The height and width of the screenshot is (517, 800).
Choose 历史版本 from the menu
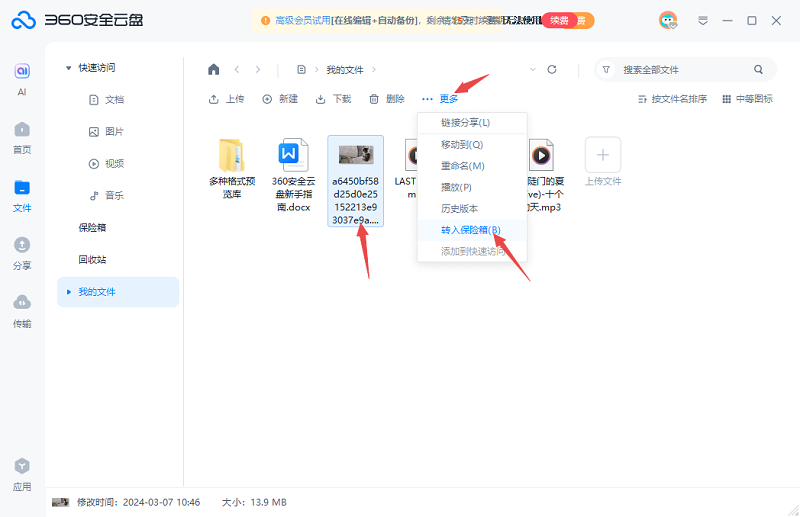[x=472, y=209]
